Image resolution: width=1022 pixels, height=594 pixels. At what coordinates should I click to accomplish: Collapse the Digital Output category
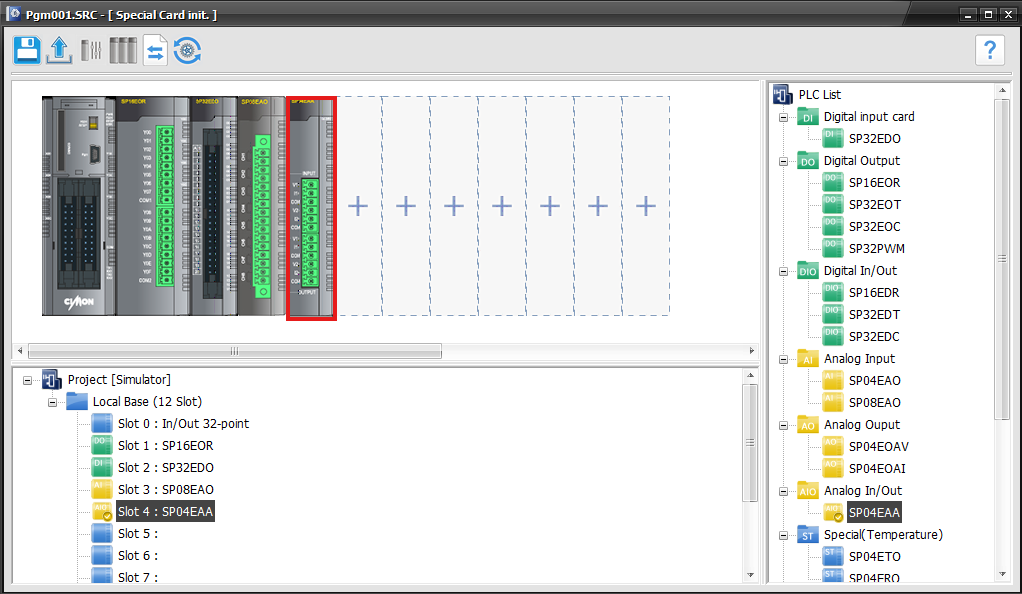783,161
